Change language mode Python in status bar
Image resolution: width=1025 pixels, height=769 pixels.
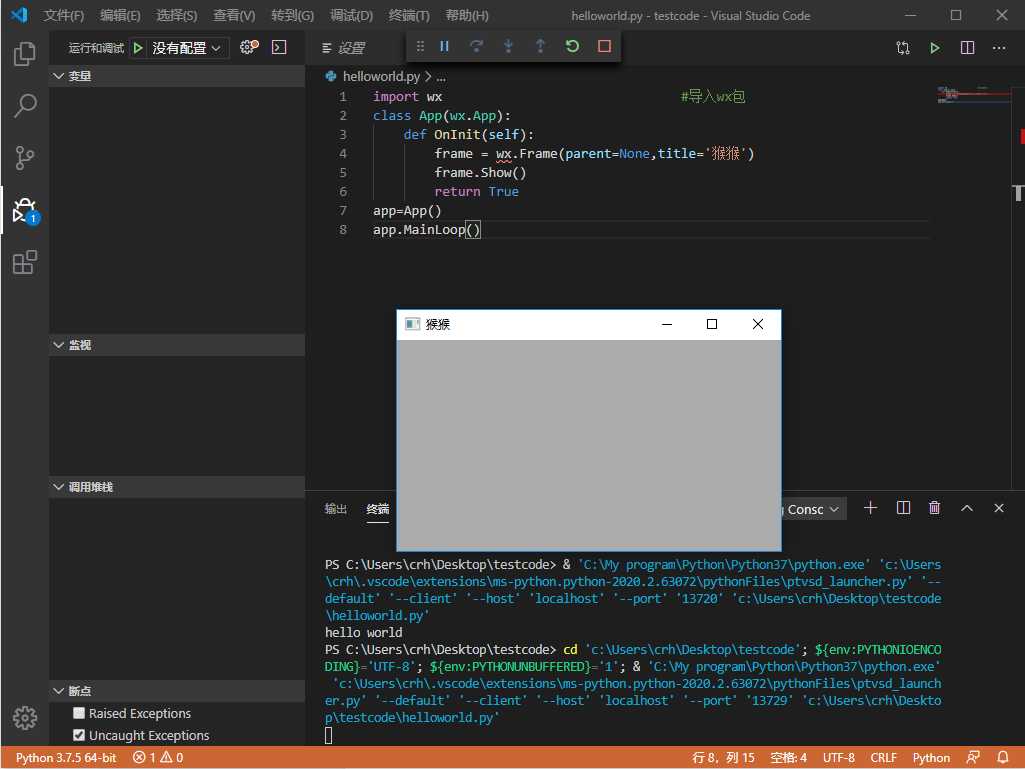coord(931,757)
